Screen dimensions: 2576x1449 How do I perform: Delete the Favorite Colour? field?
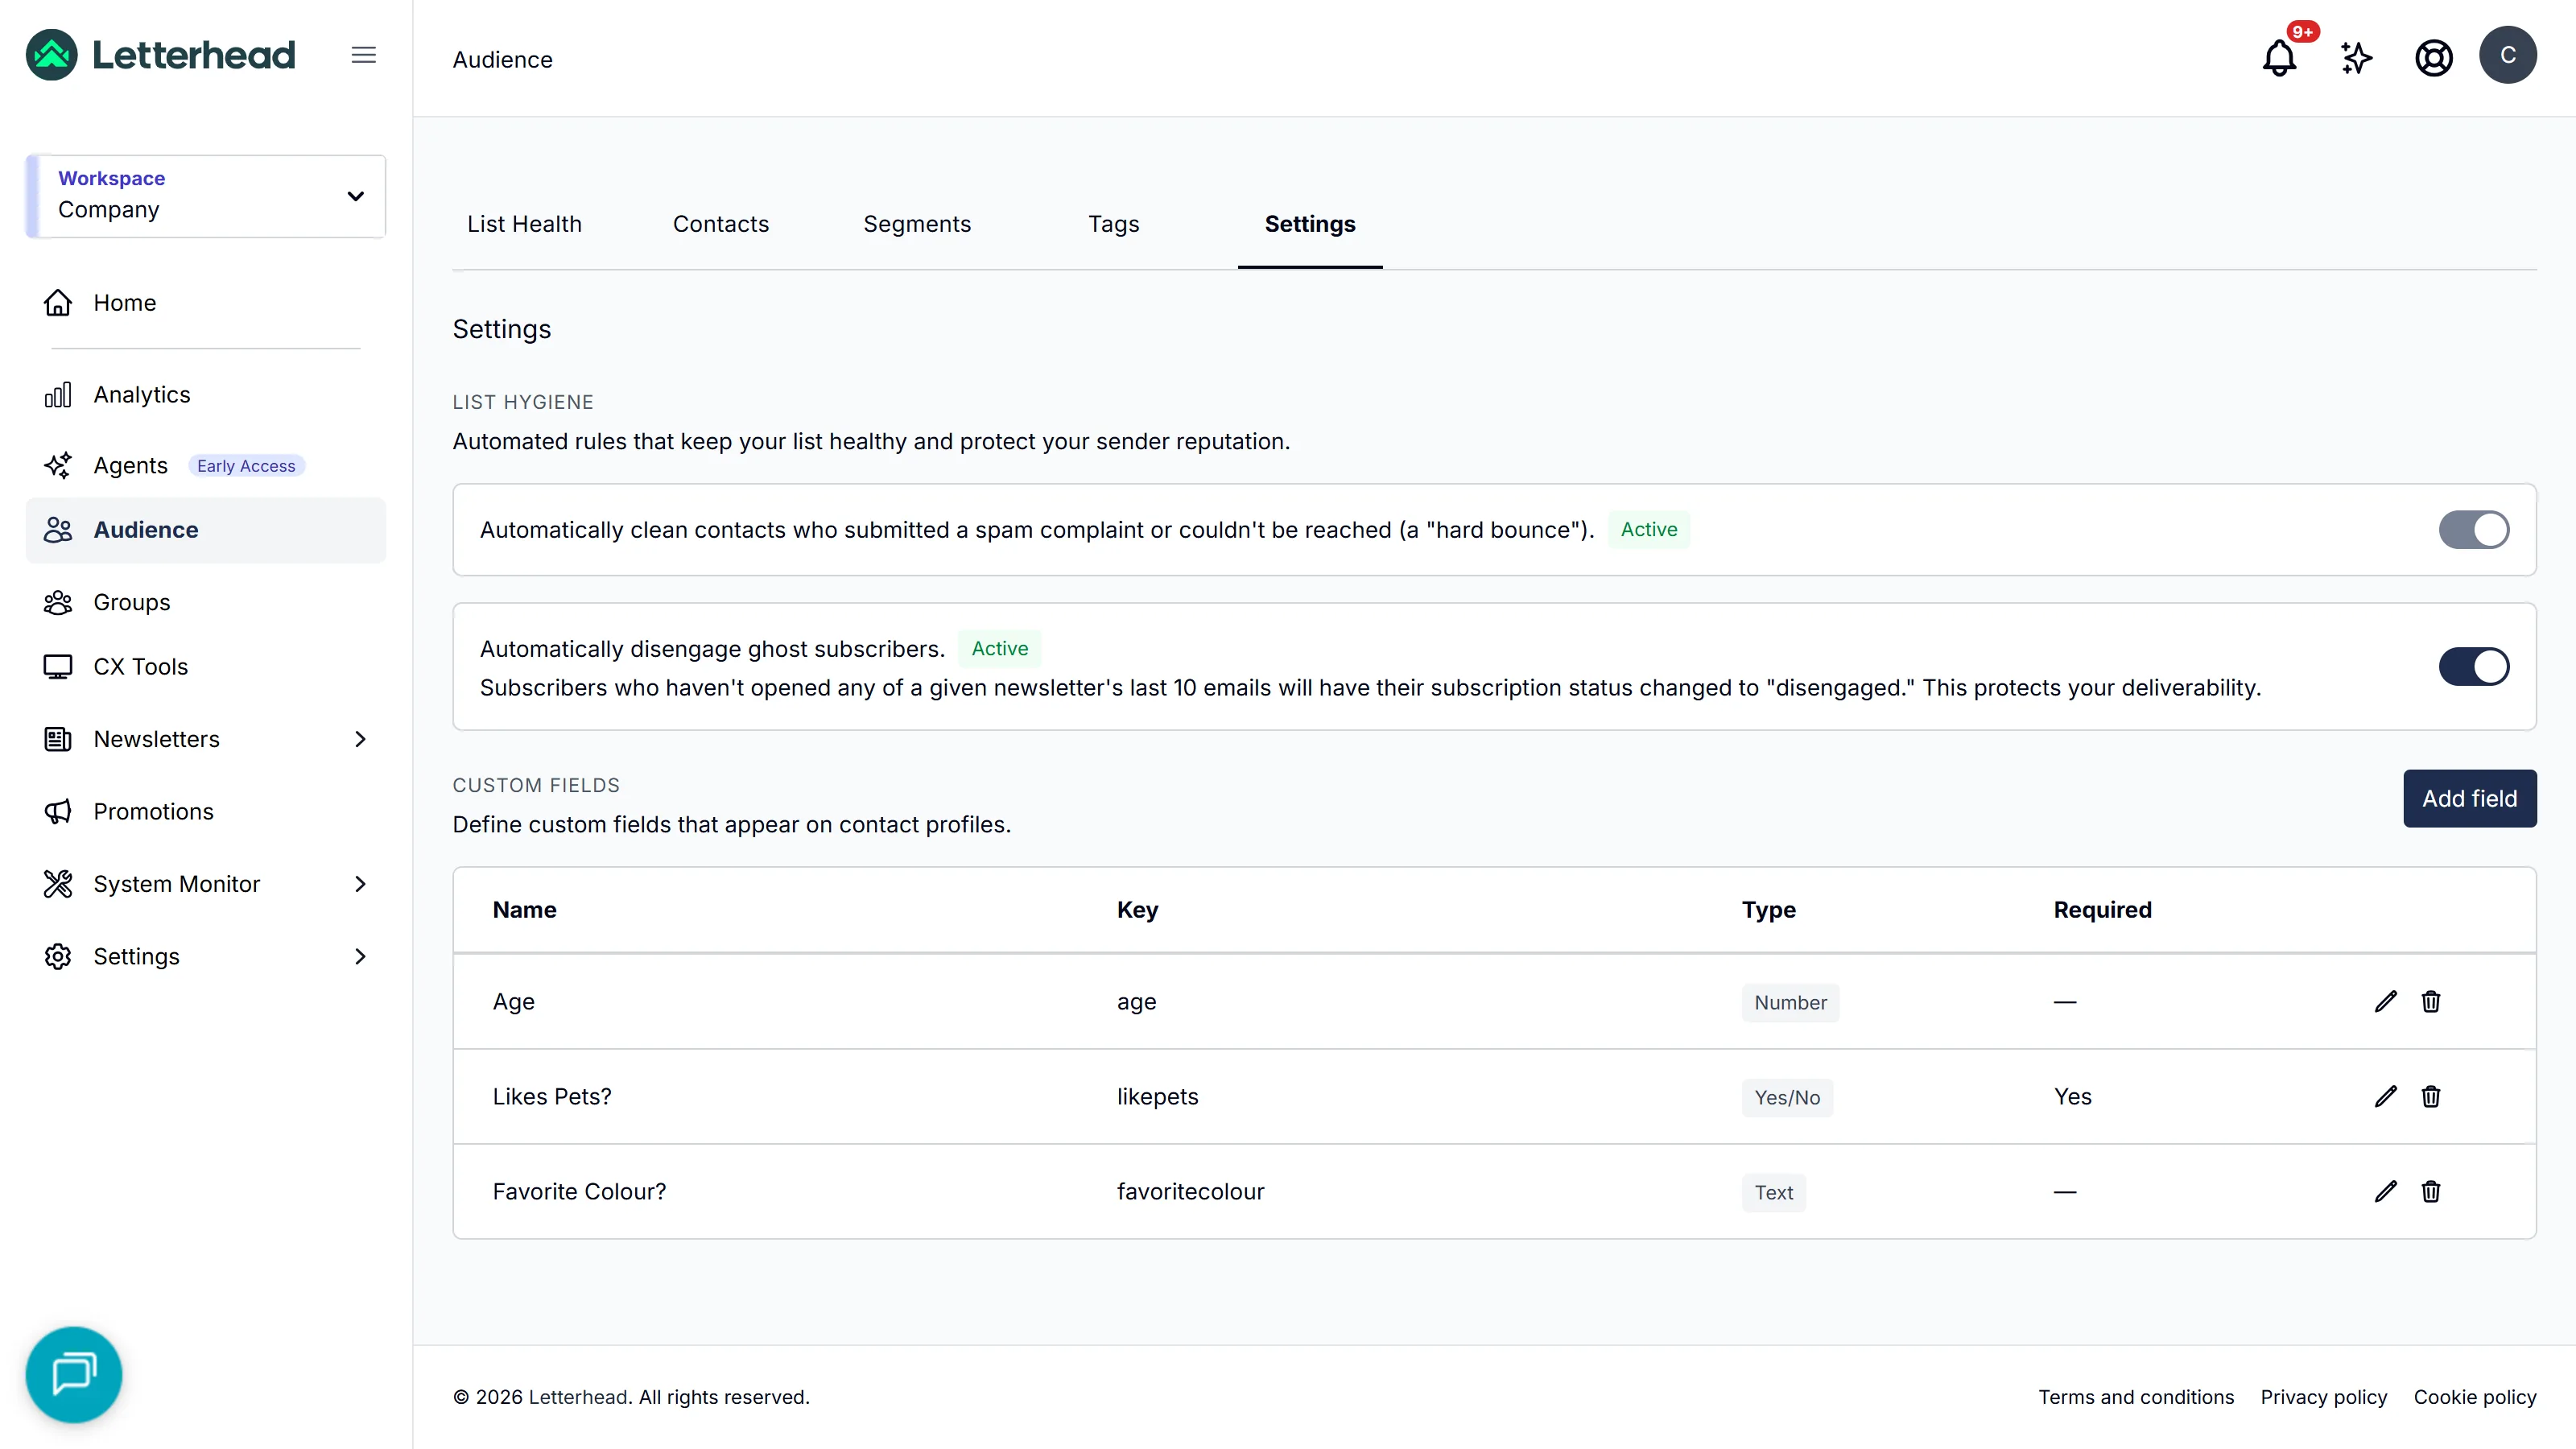point(2431,1191)
